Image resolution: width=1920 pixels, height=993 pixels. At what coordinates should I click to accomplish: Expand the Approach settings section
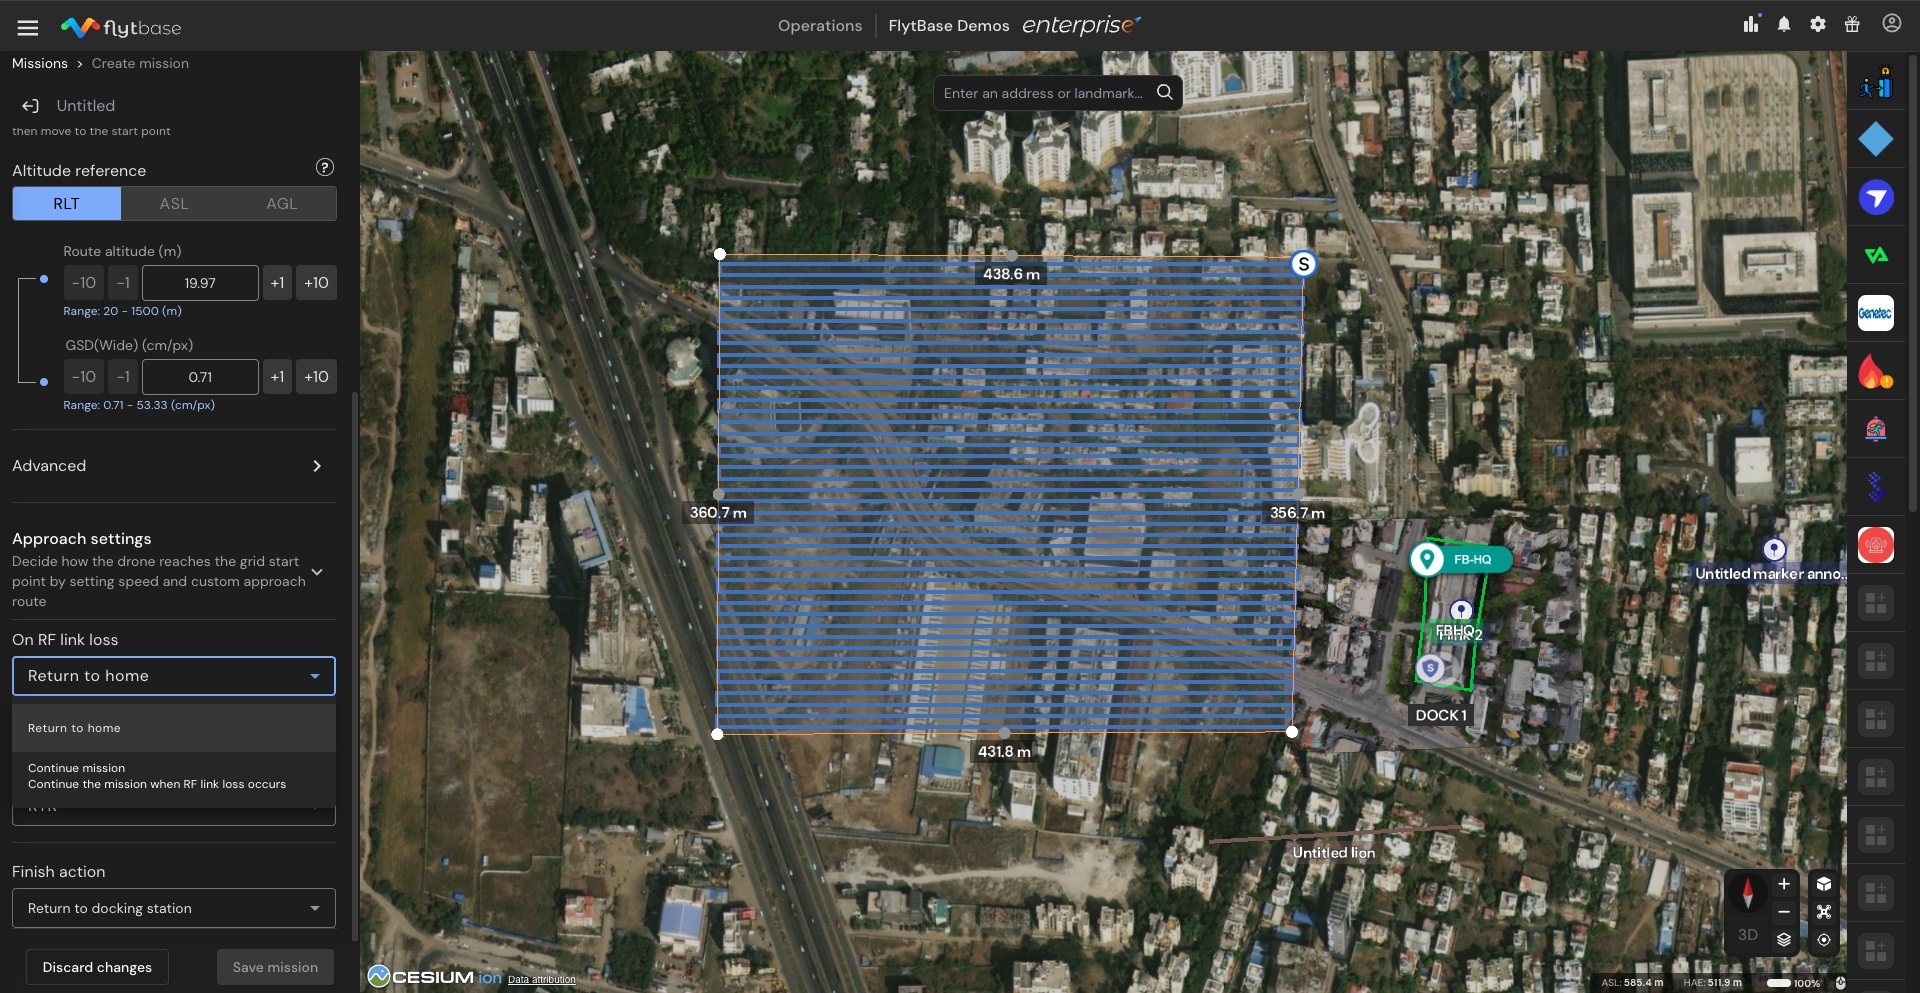[317, 572]
